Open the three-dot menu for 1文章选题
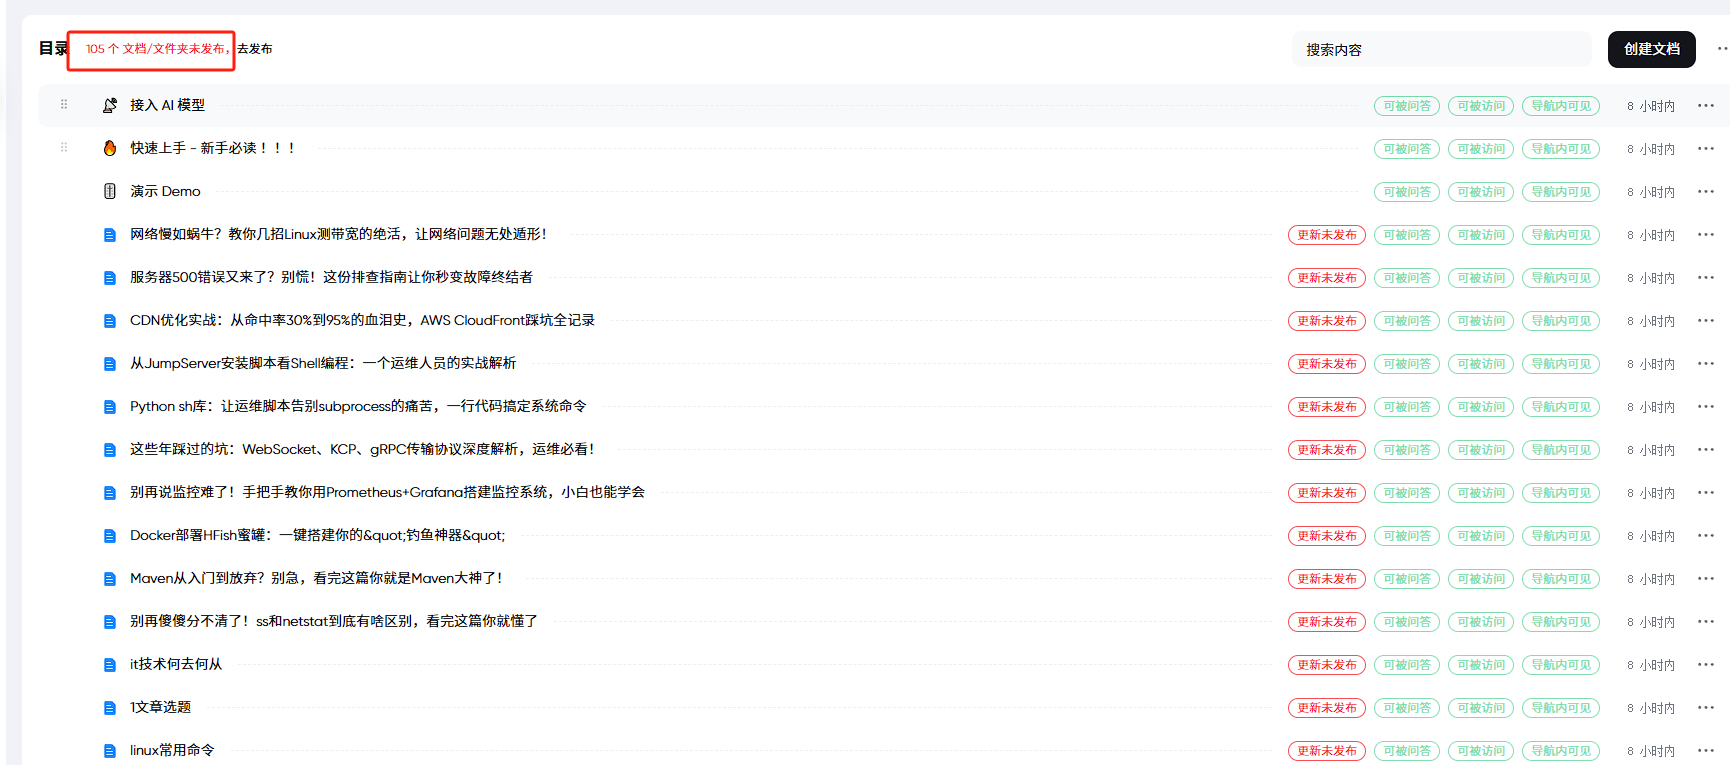 click(x=1705, y=707)
